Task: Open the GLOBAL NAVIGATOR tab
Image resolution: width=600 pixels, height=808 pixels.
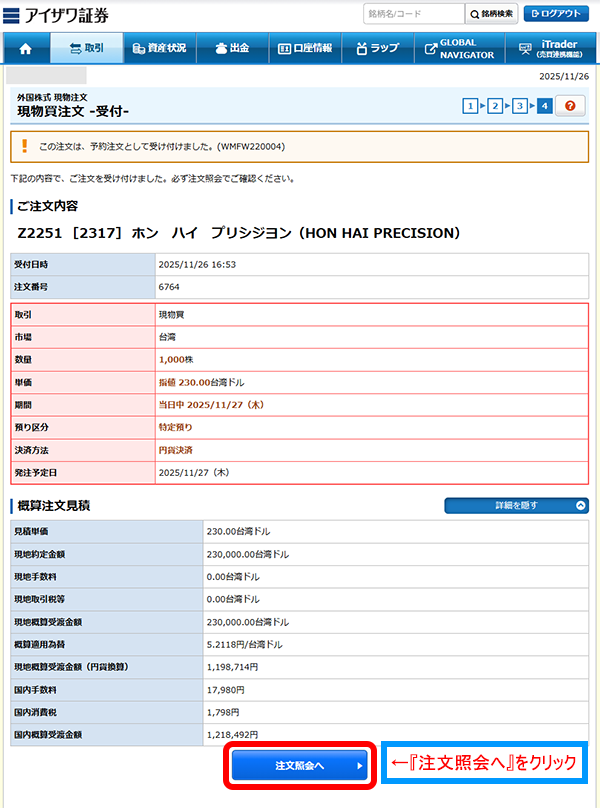Action: (x=460, y=48)
